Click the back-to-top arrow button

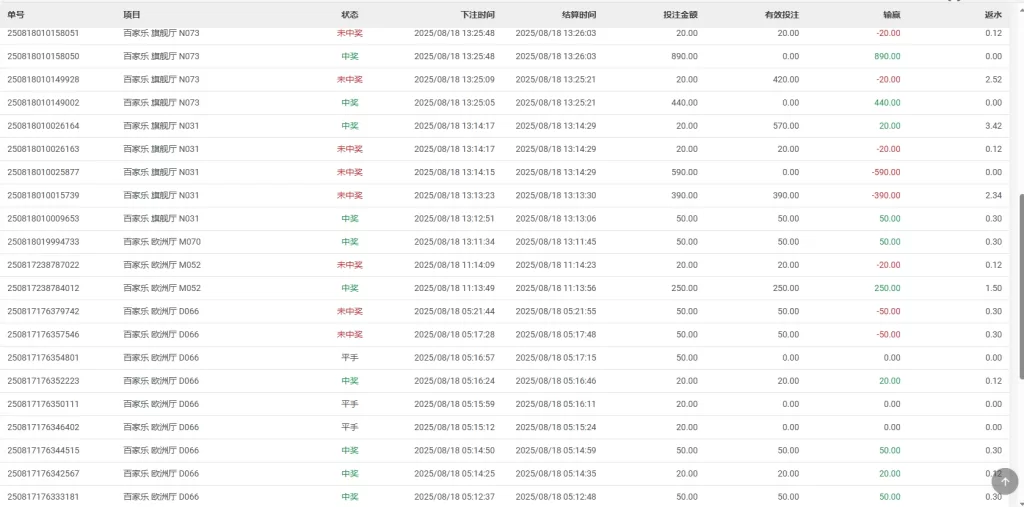click(x=1005, y=482)
